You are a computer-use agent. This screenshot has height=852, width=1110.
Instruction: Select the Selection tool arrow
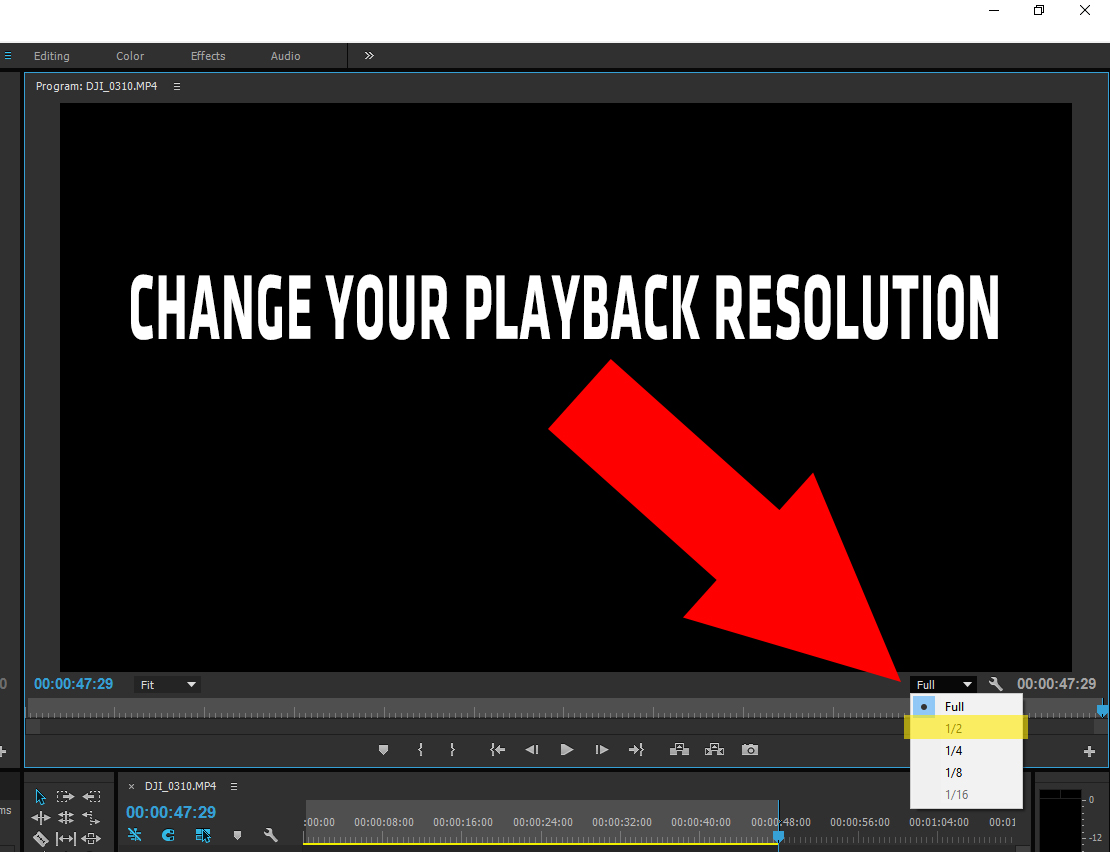pyautogui.click(x=40, y=797)
